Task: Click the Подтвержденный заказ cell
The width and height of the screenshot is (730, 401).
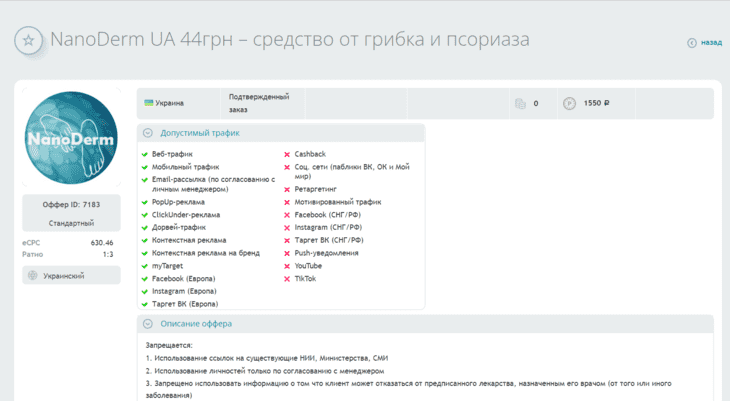Action: 263,103
